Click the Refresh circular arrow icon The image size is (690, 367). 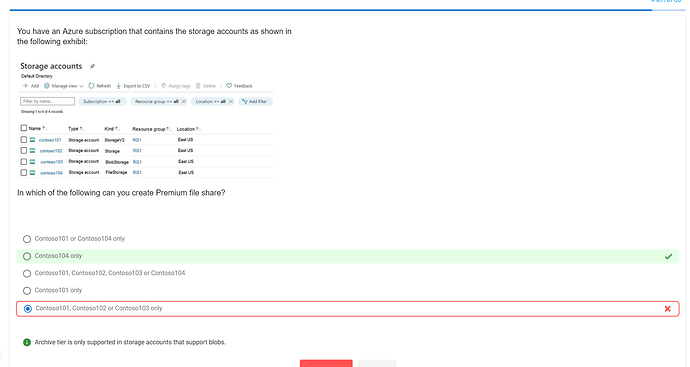91,86
